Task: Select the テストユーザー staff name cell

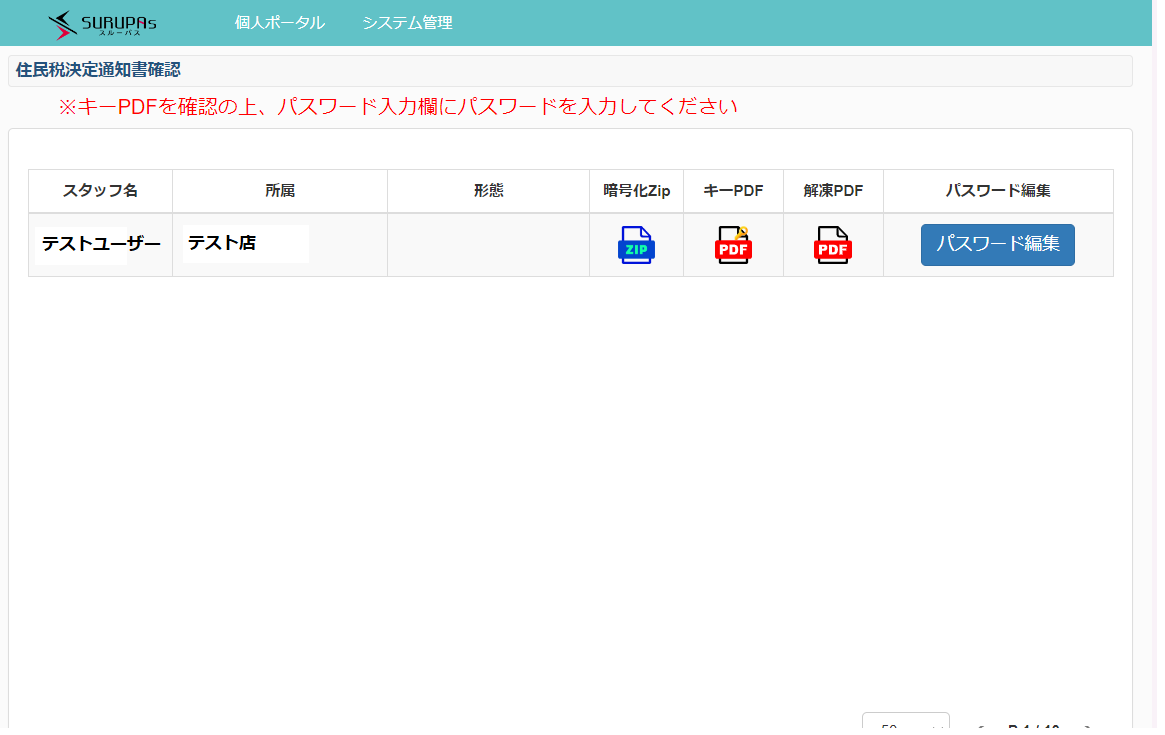Action: tap(101, 244)
